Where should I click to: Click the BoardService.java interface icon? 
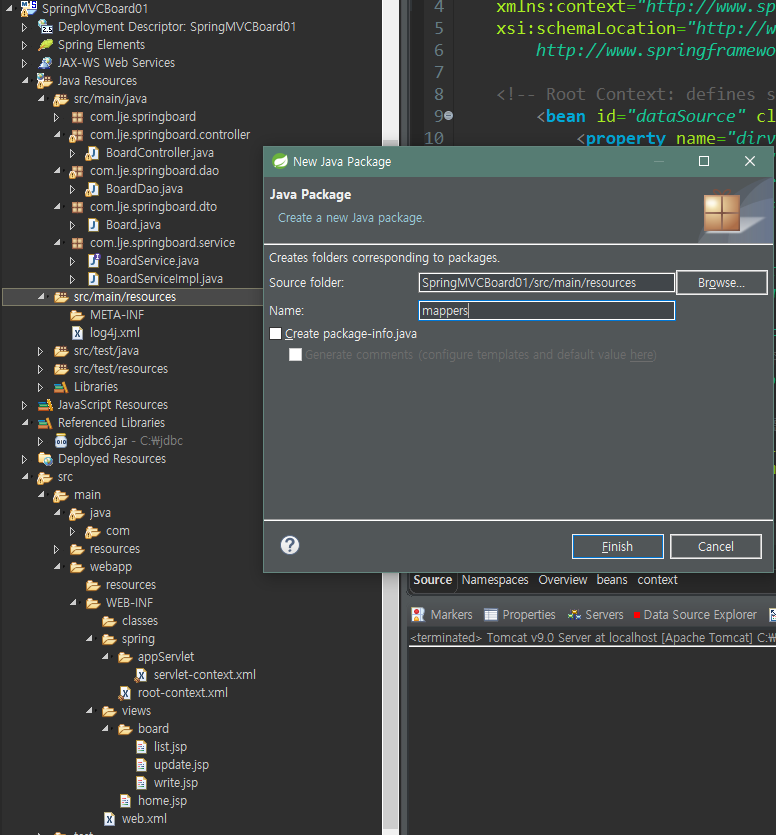click(93, 261)
